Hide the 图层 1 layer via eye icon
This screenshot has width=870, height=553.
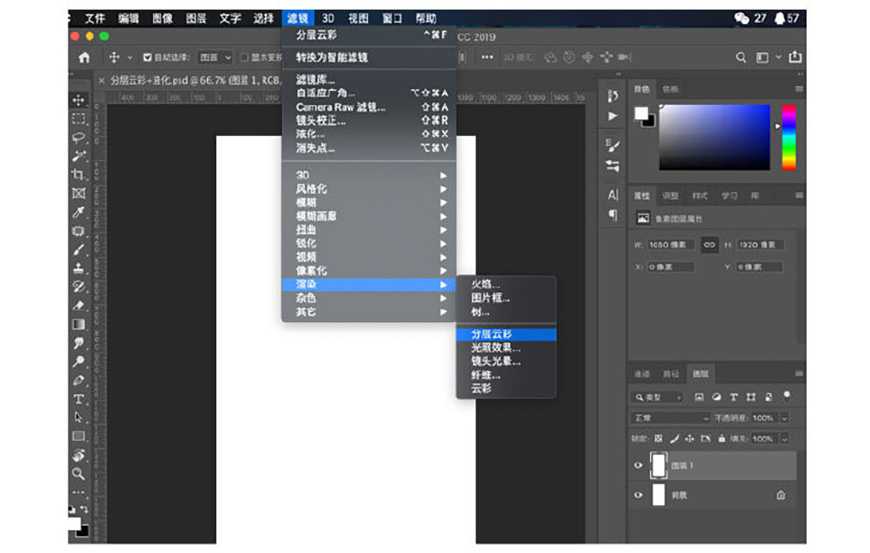[639, 465]
